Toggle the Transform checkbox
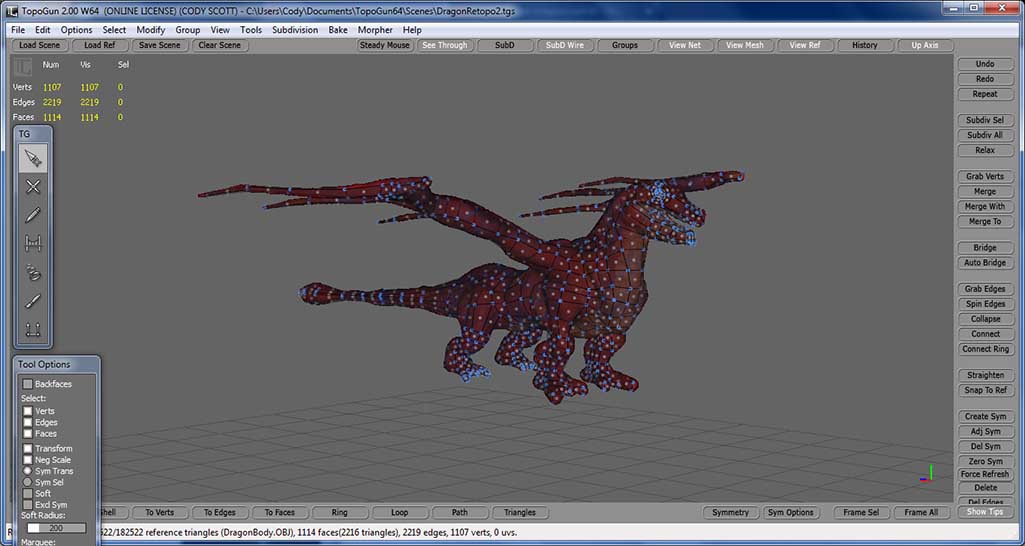Image resolution: width=1025 pixels, height=546 pixels. click(27, 449)
